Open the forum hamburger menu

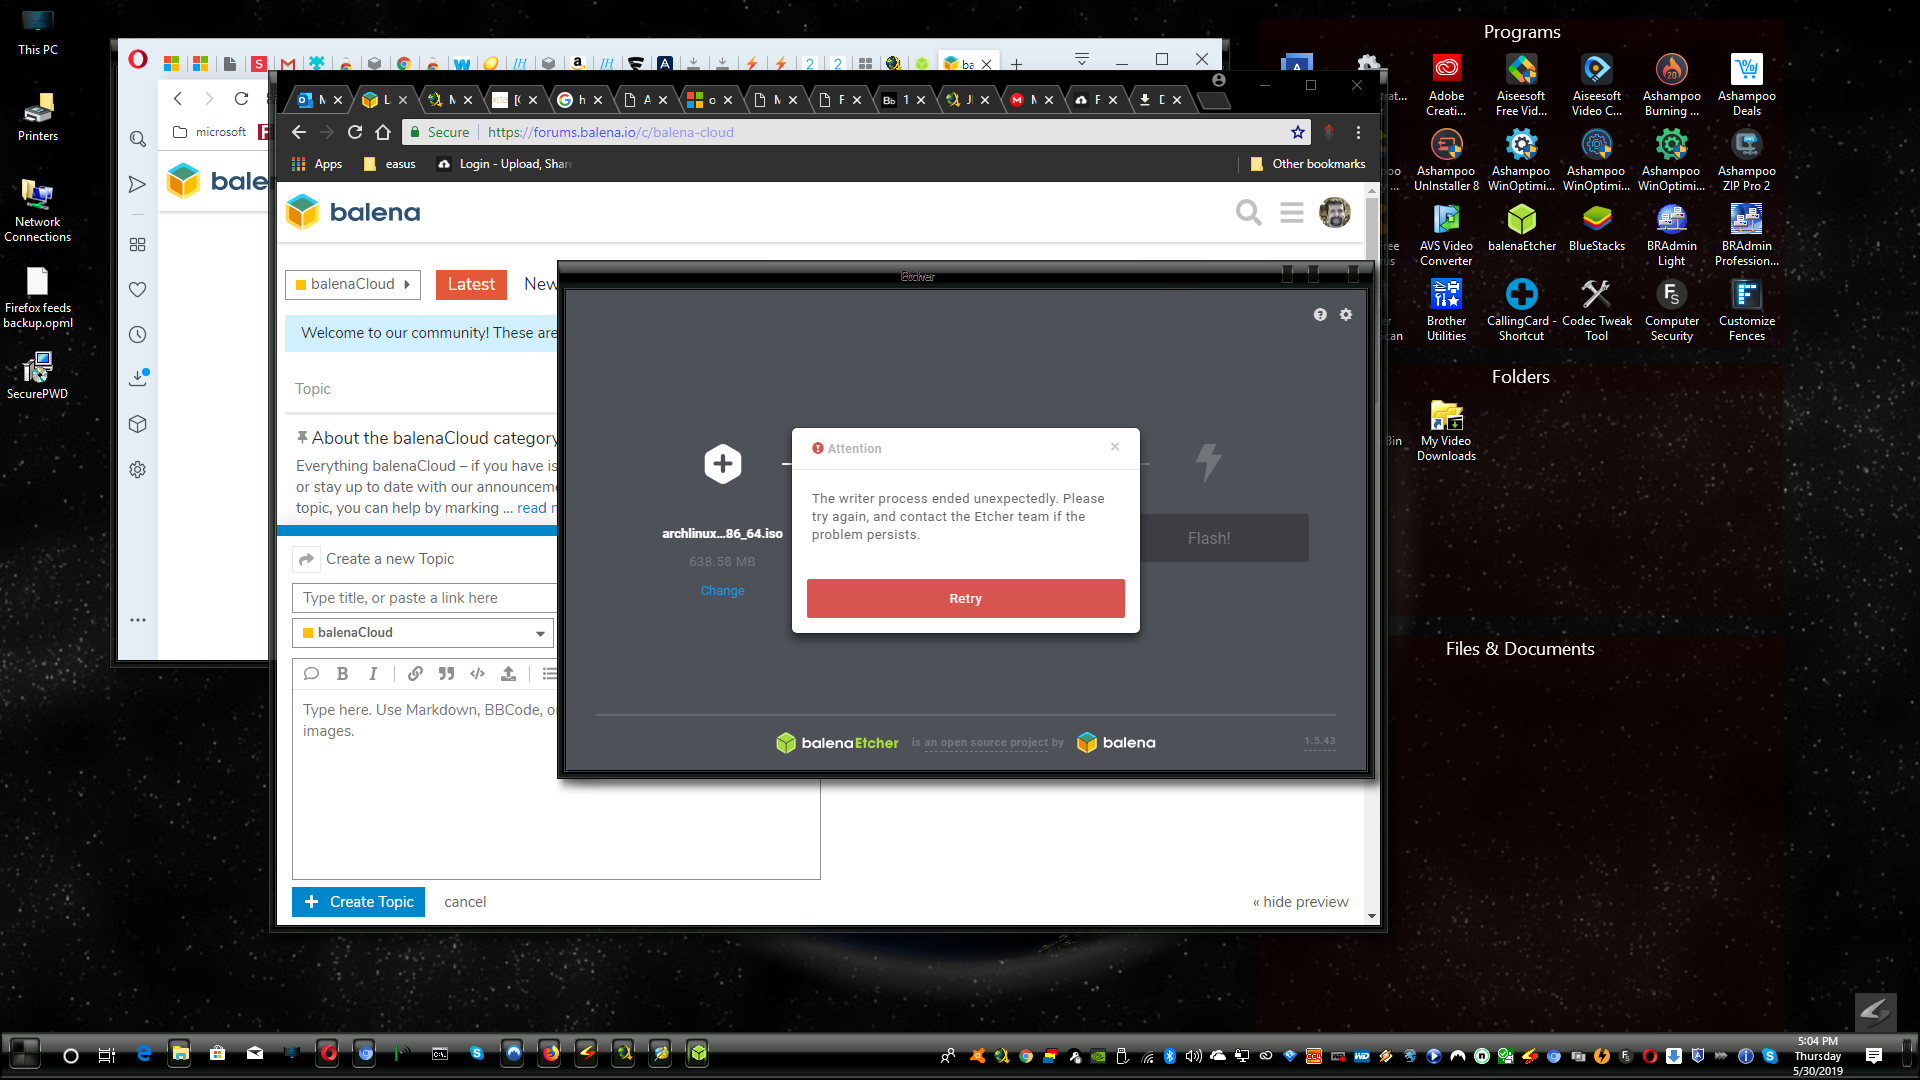coord(1292,212)
